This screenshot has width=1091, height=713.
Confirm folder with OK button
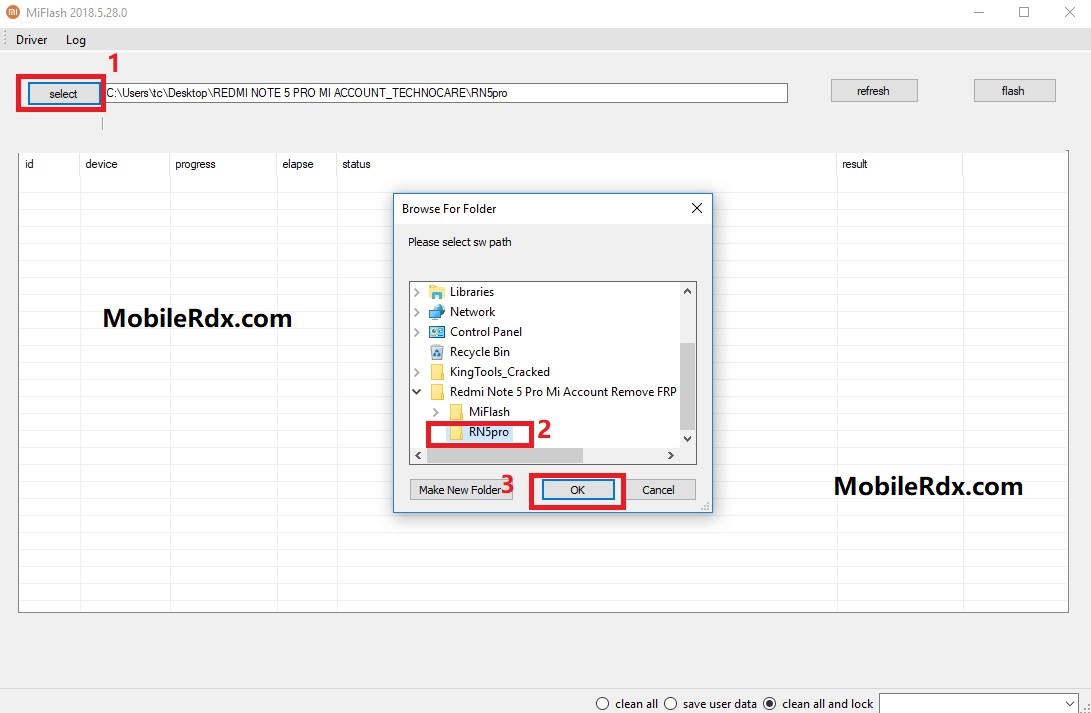click(x=578, y=490)
